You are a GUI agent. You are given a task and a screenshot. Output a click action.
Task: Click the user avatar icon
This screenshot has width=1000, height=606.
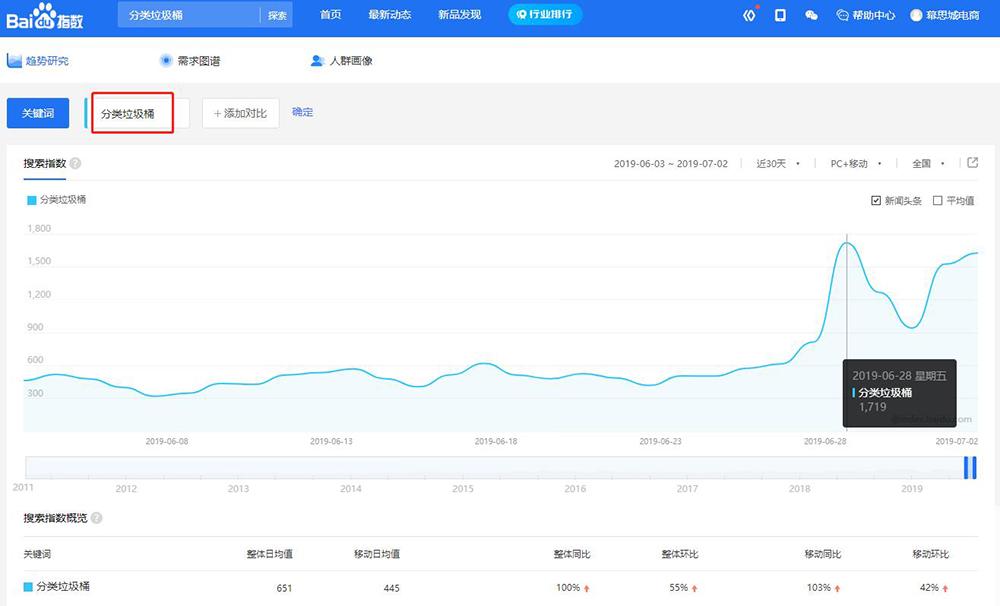916,15
